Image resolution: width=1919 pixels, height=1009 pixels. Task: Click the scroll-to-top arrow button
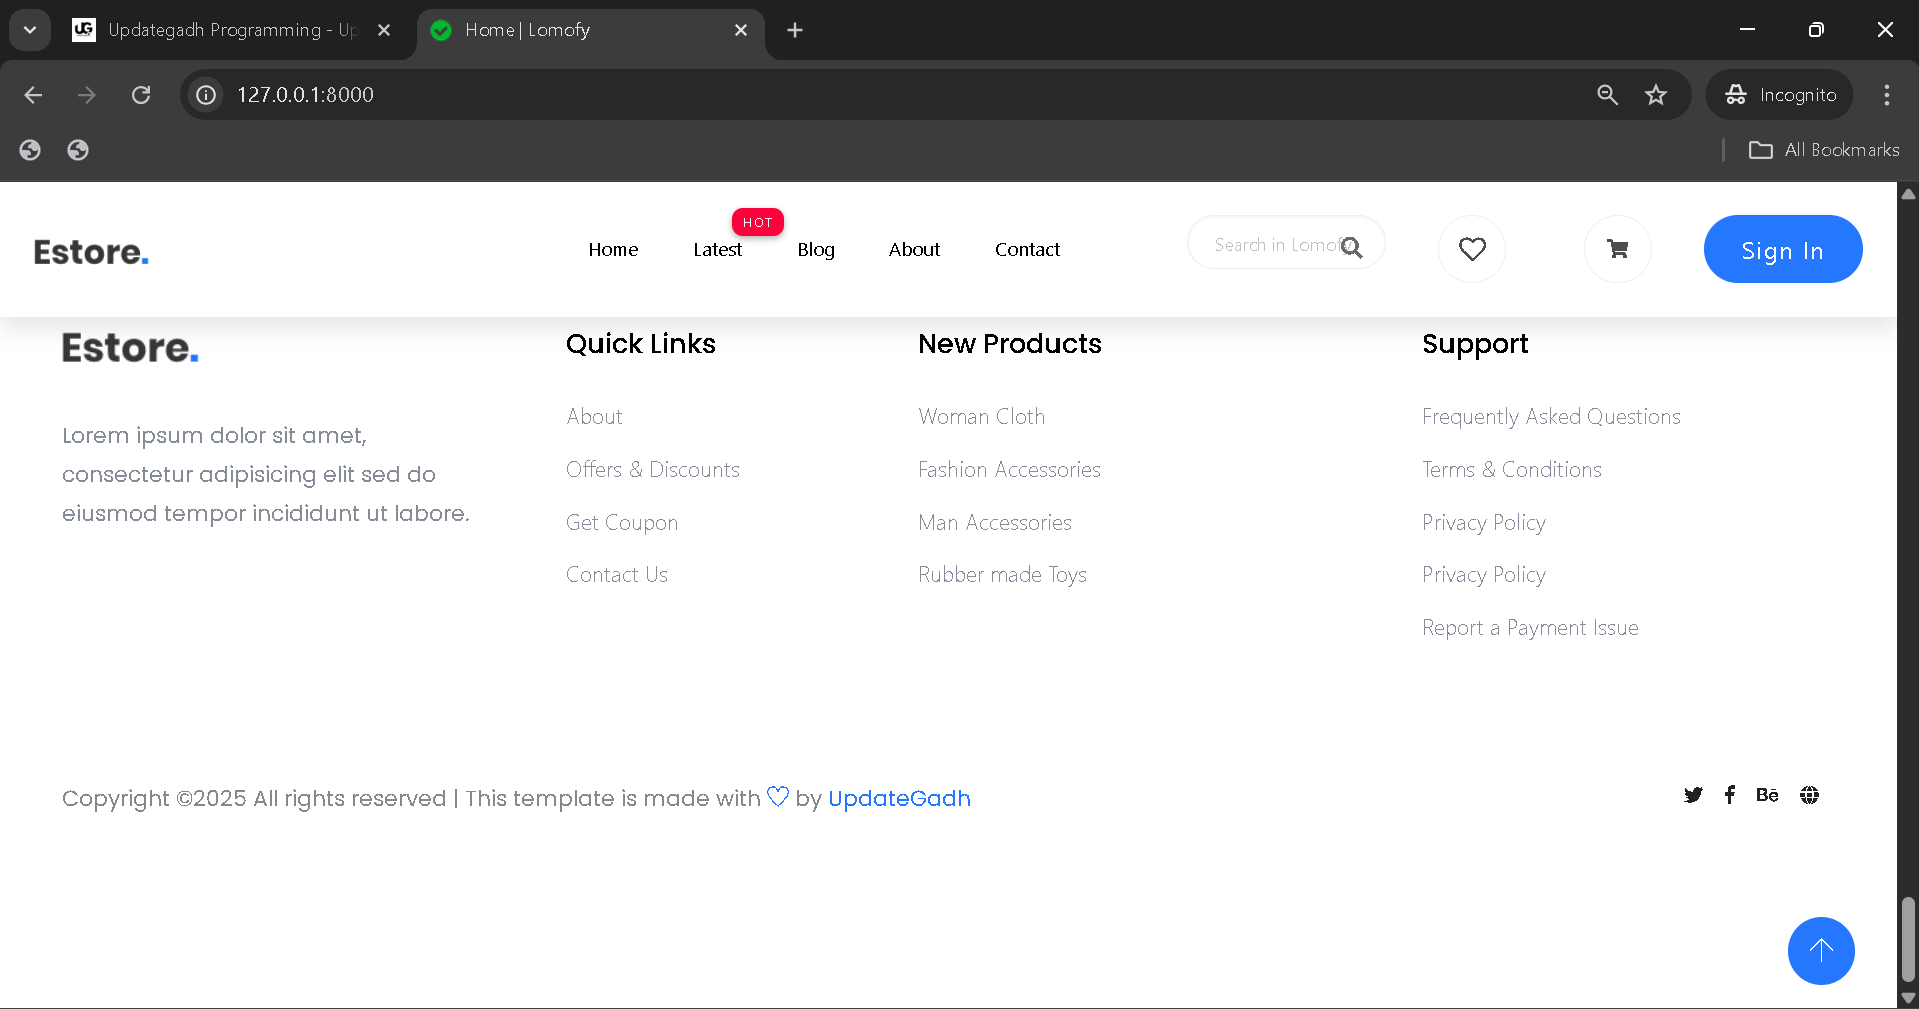pyautogui.click(x=1820, y=951)
